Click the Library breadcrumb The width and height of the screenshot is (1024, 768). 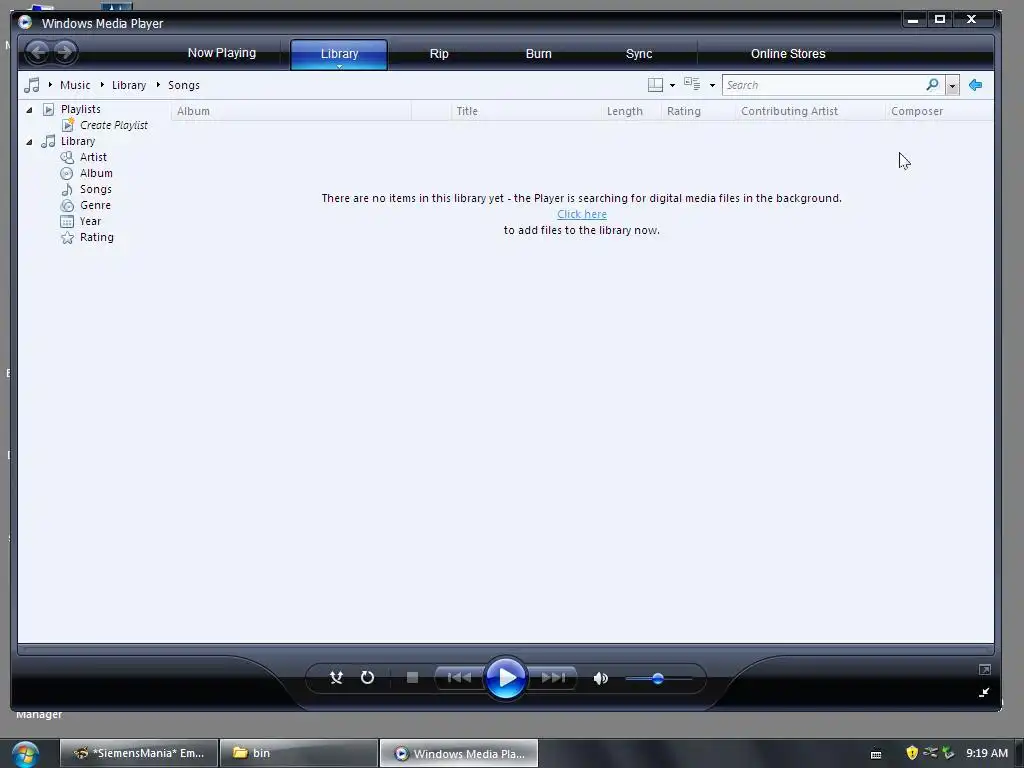coord(129,85)
